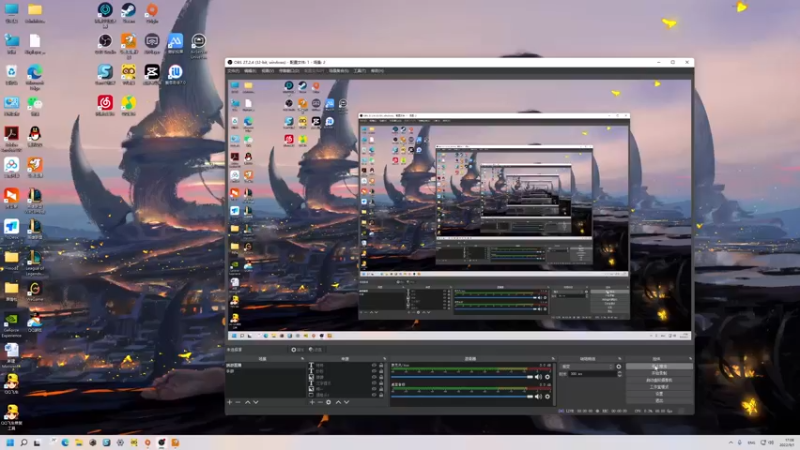The image size is (800, 450).
Task: Open source Properties button above Sources panel
Action: pyautogui.click(x=297, y=349)
